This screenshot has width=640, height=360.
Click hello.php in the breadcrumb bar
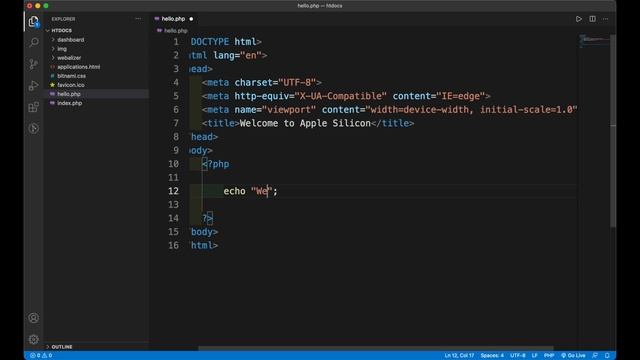[176, 31]
